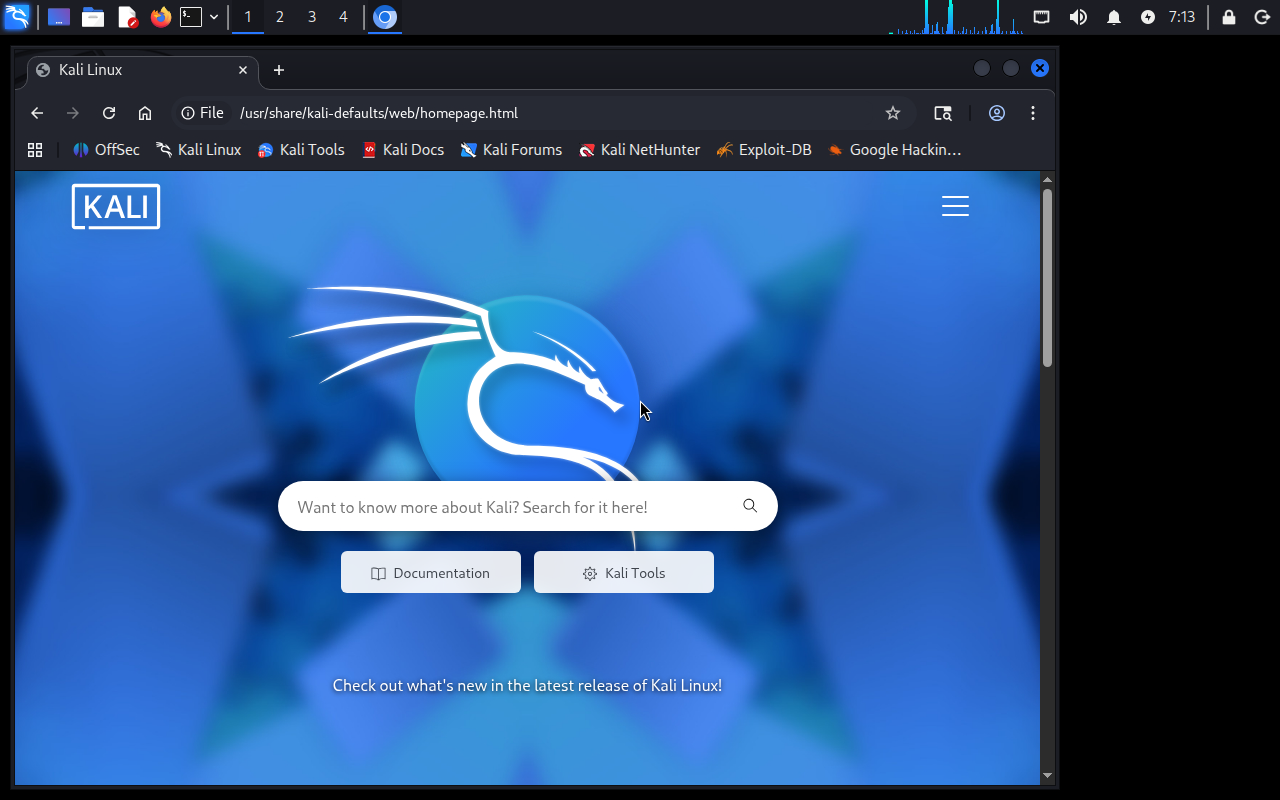This screenshot has width=1280, height=800.
Task: Open the terminal dropdown arrow in panel
Action: [x=214, y=17]
